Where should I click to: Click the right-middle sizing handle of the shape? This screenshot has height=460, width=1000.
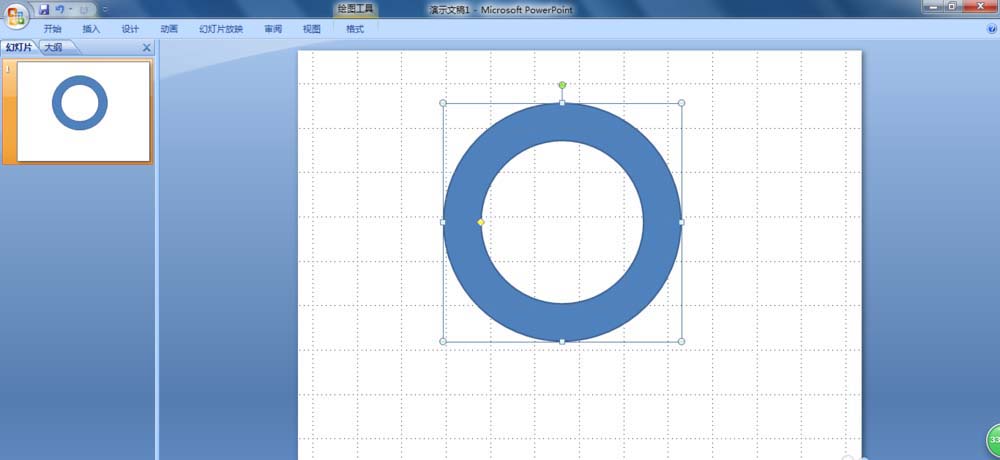[681, 222]
